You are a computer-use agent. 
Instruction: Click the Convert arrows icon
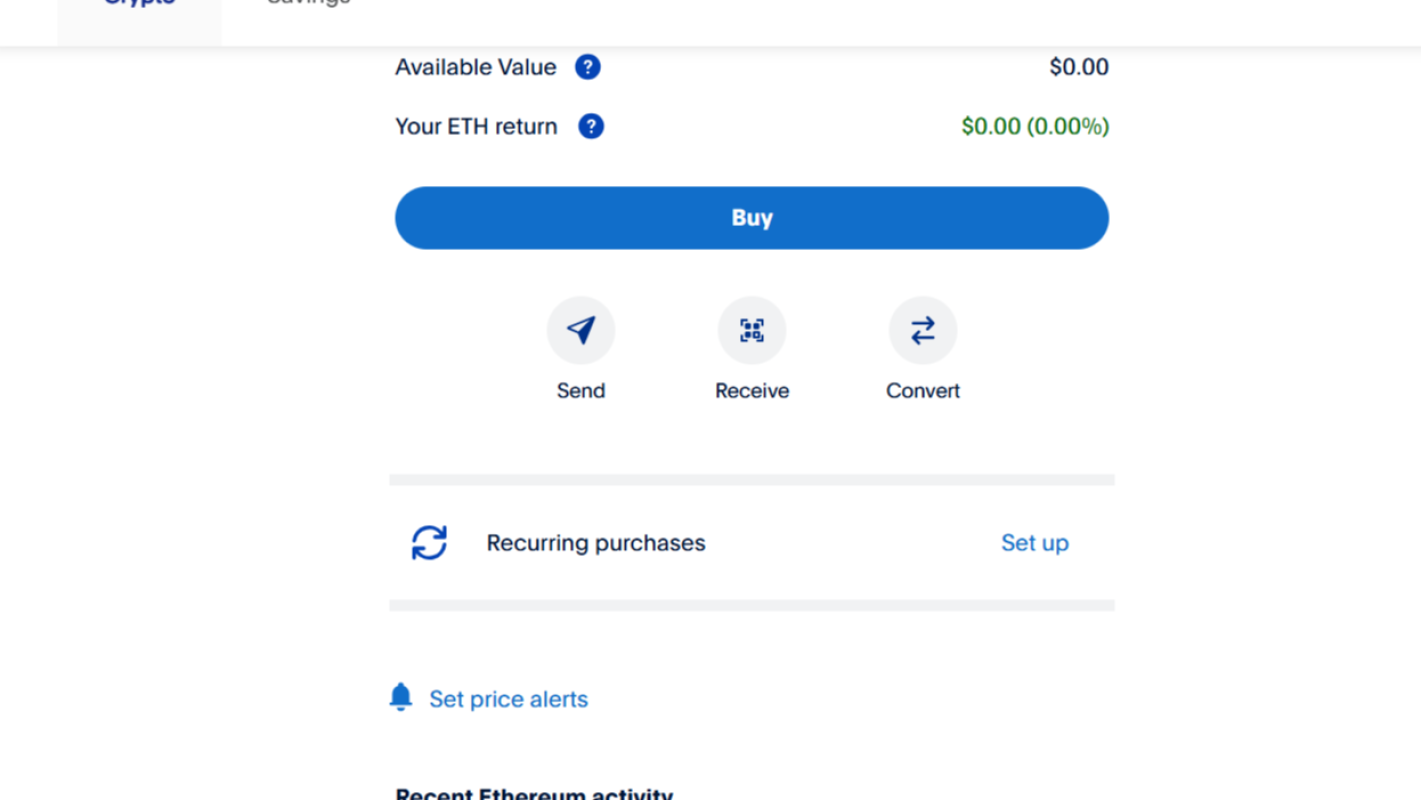pyautogui.click(x=922, y=331)
